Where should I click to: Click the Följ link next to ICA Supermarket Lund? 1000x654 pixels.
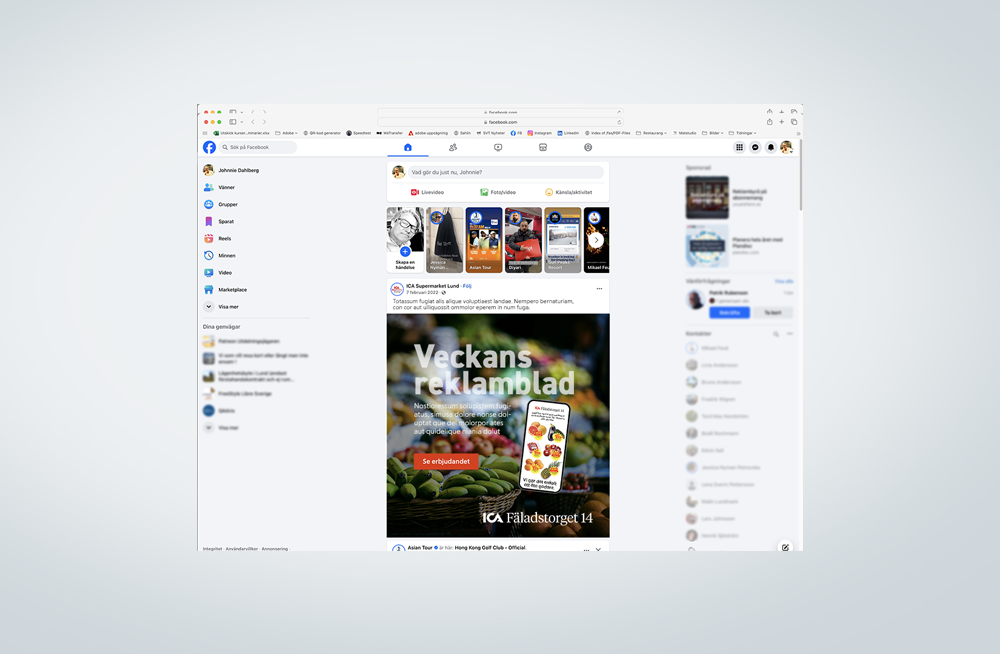coord(466,286)
